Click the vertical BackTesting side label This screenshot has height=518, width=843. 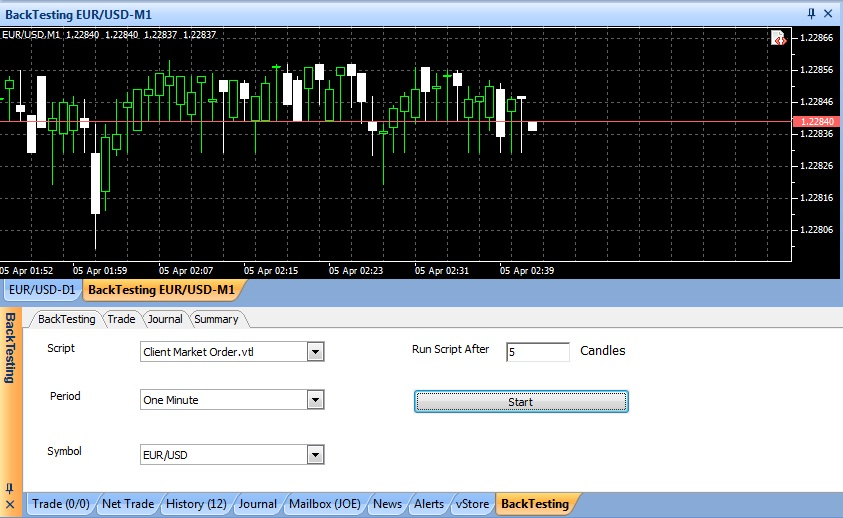[10, 348]
